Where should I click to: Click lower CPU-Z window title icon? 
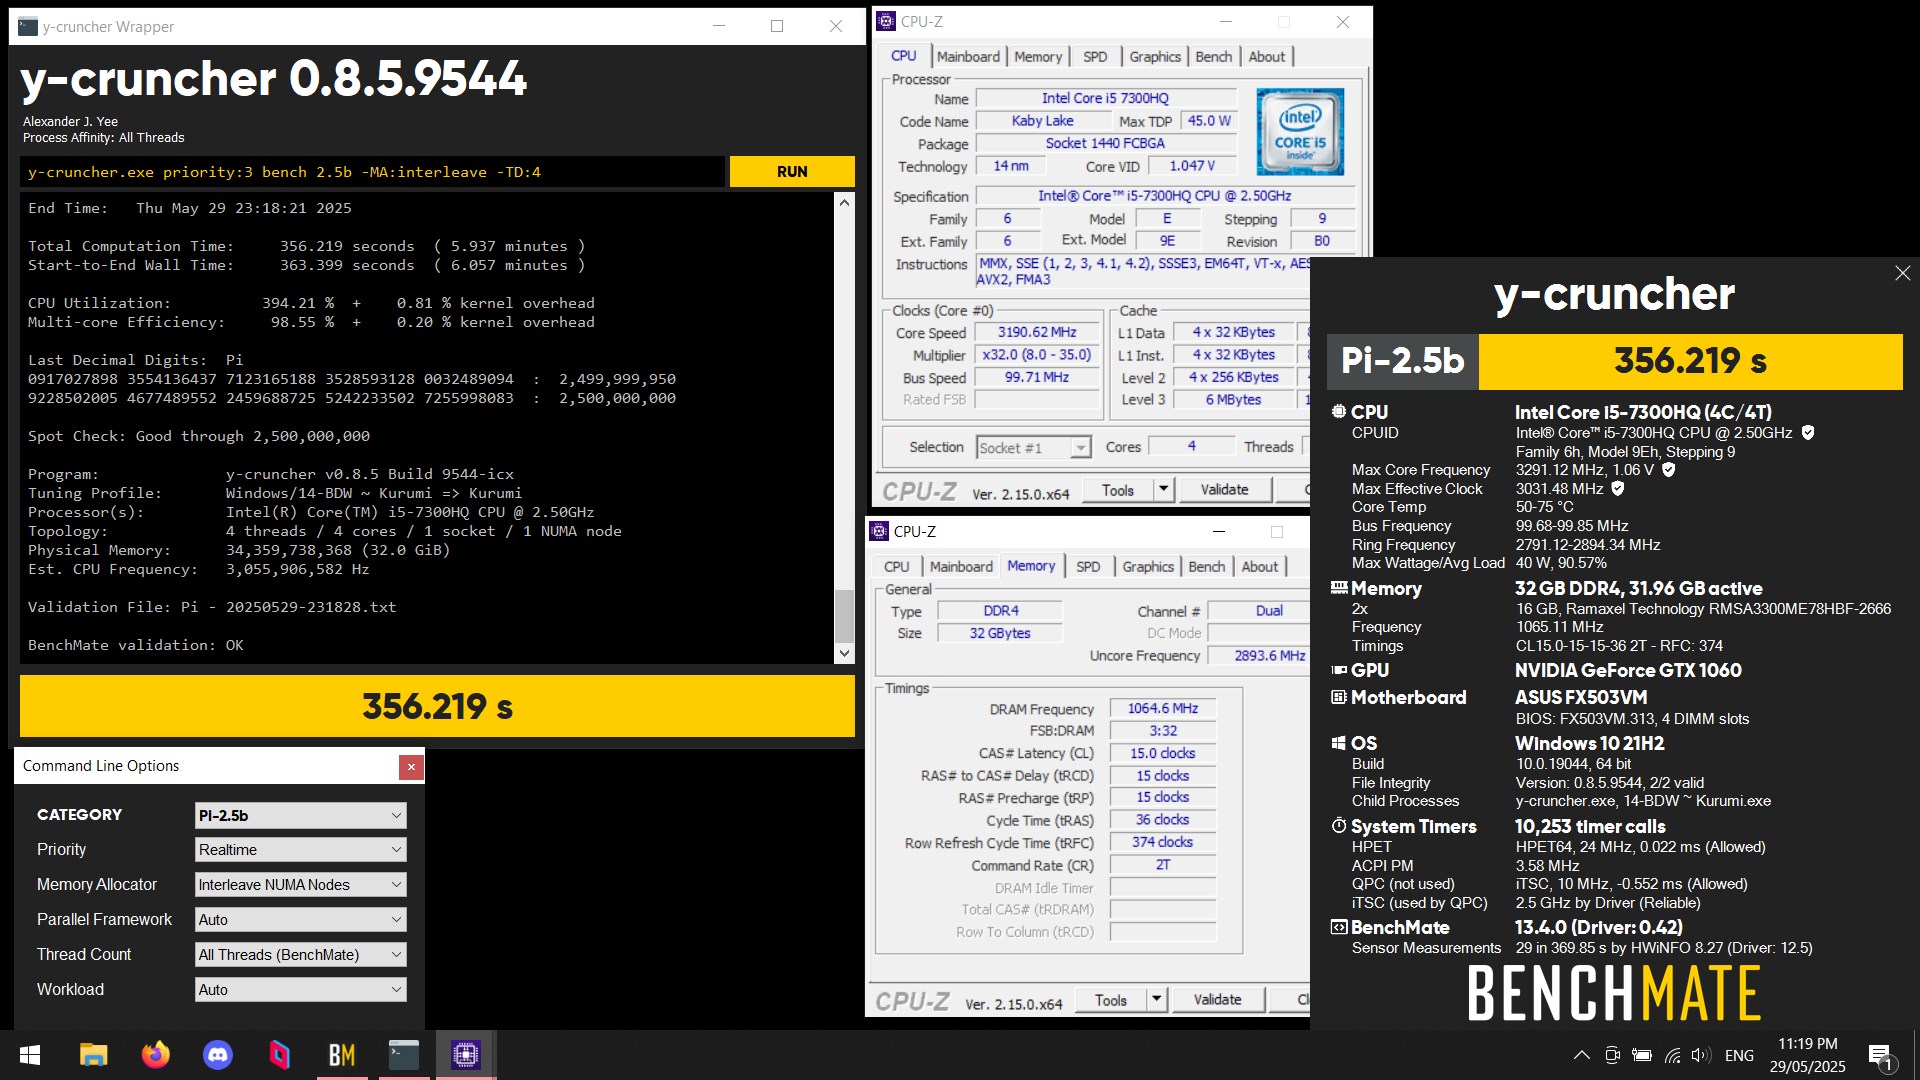click(x=879, y=531)
